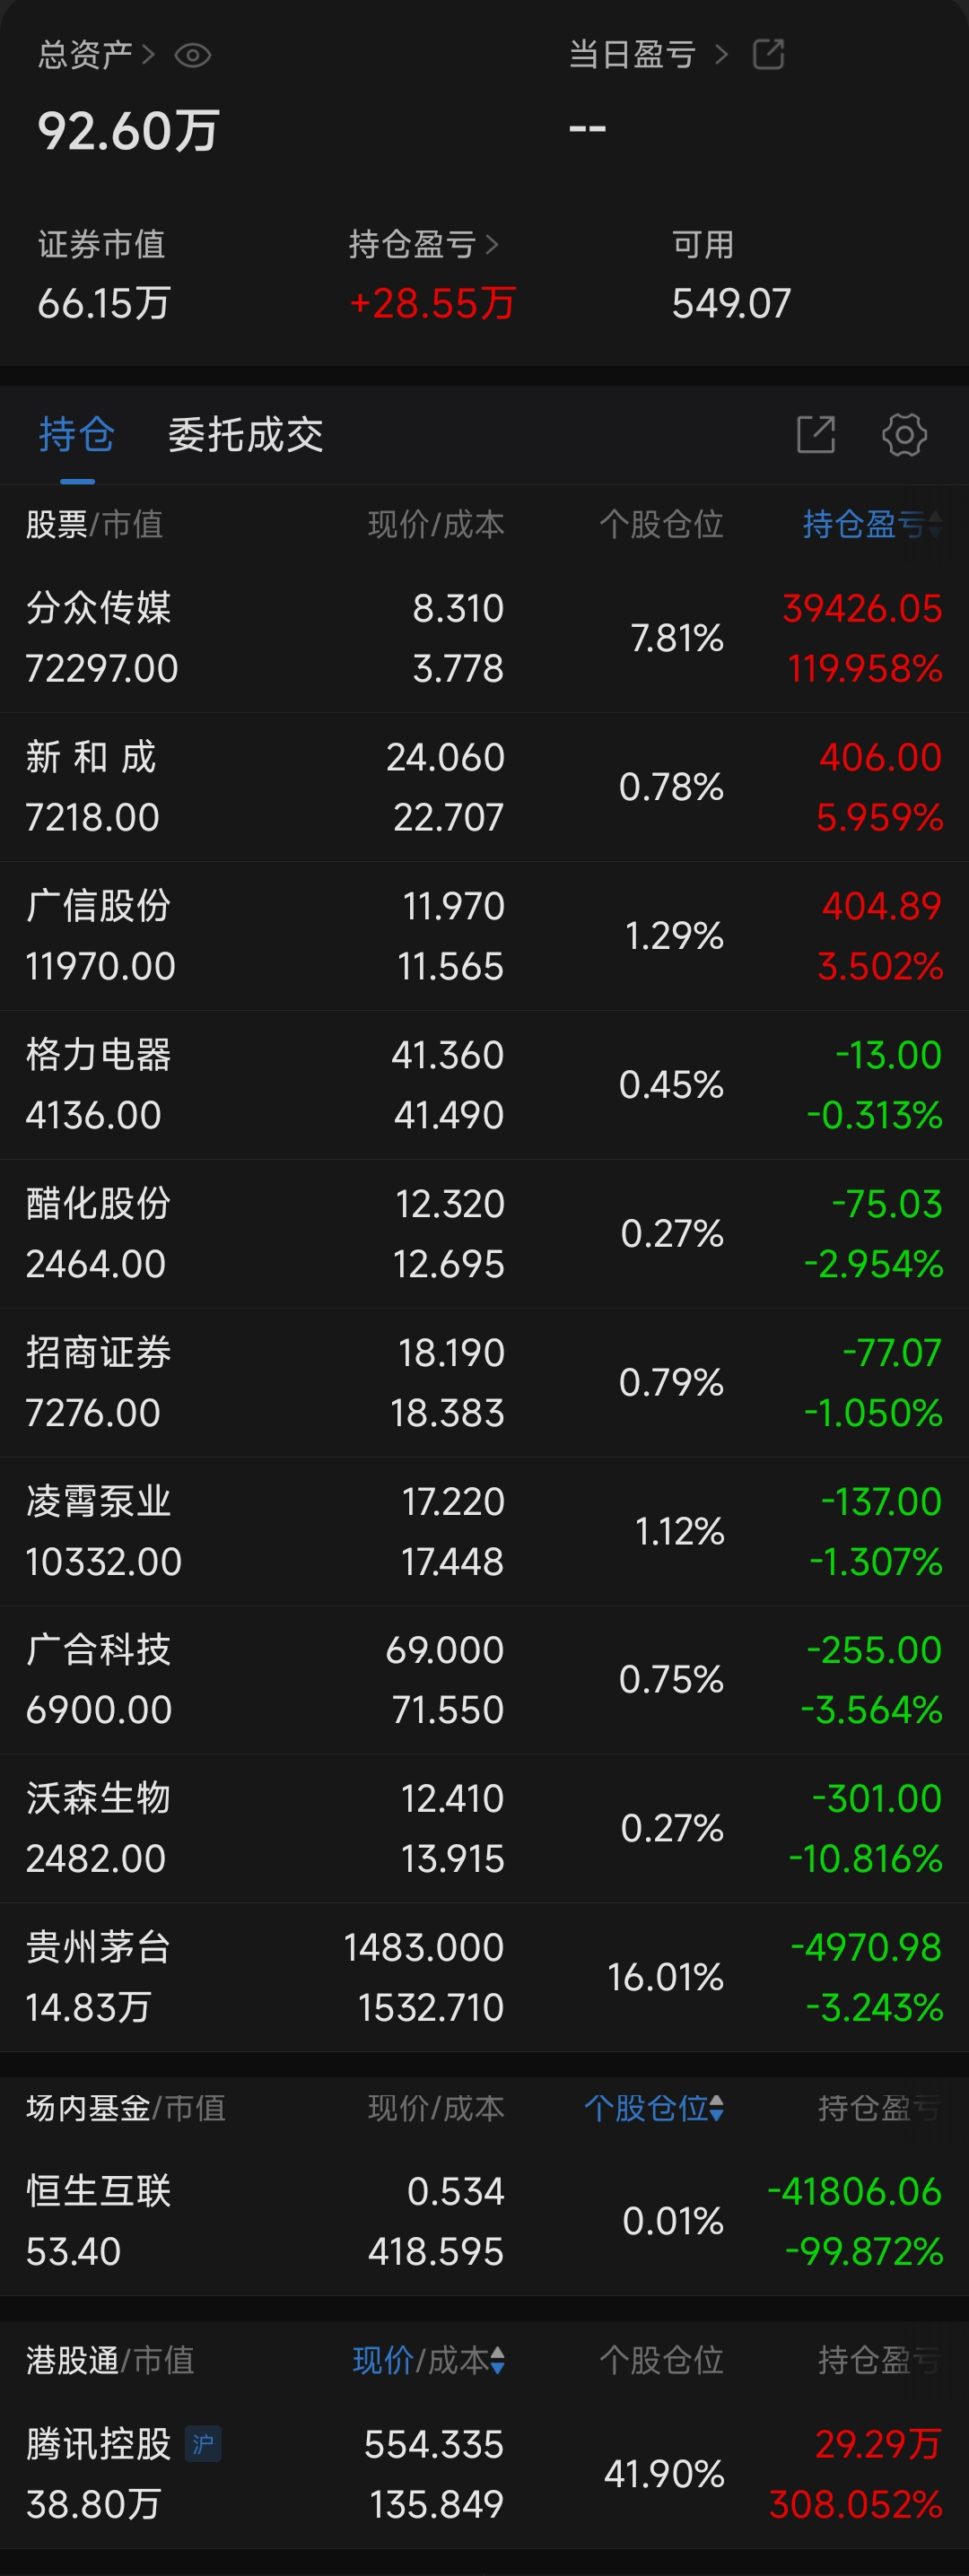This screenshot has width=969, height=2576.
Task: Sort funds by 个股仓位 arrows
Action: point(716,2108)
